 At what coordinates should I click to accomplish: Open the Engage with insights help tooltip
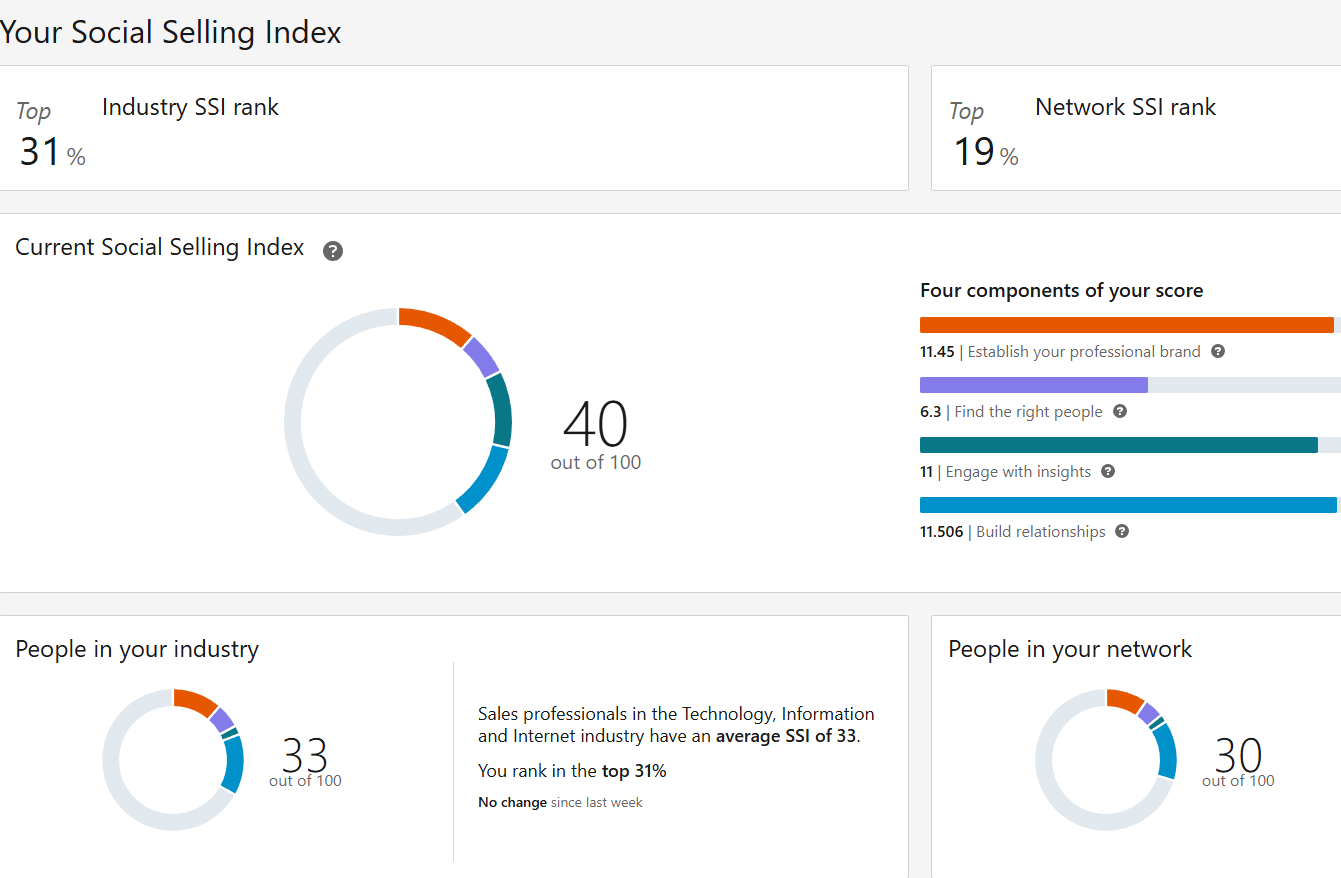(1108, 472)
